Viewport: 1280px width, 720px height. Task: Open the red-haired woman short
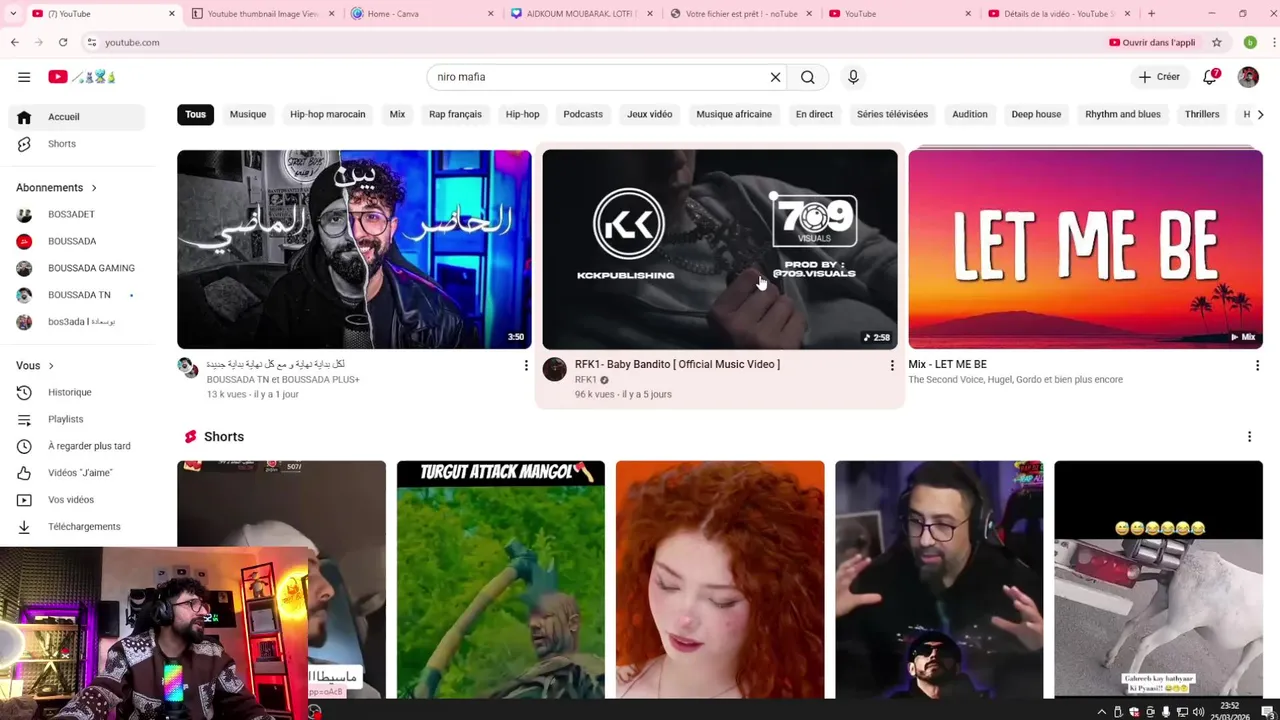coord(720,580)
